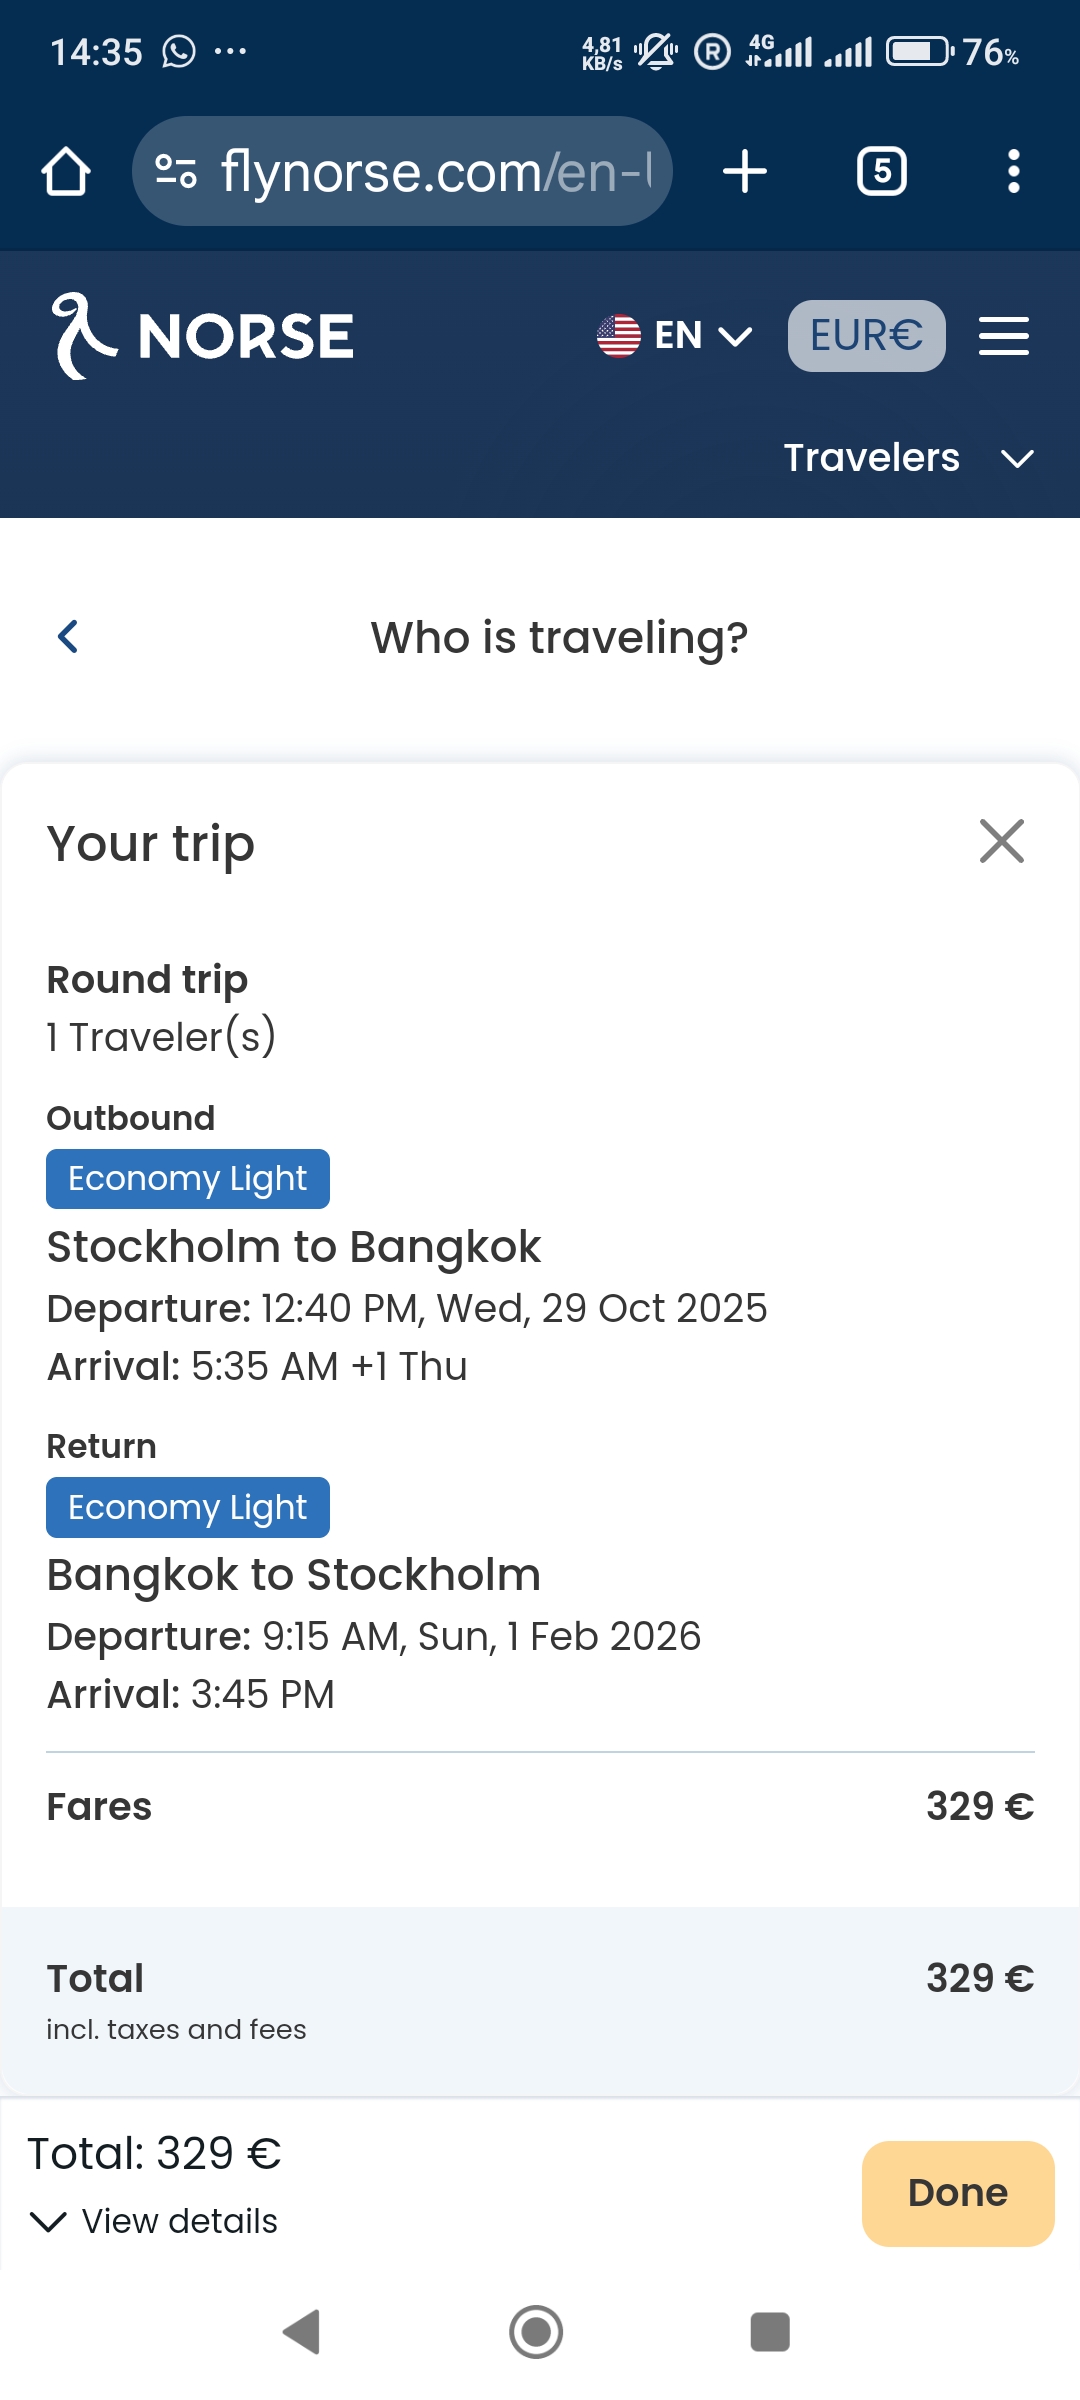Expand the Travelers section
Image resolution: width=1080 pixels, height=2400 pixels.
(908, 458)
